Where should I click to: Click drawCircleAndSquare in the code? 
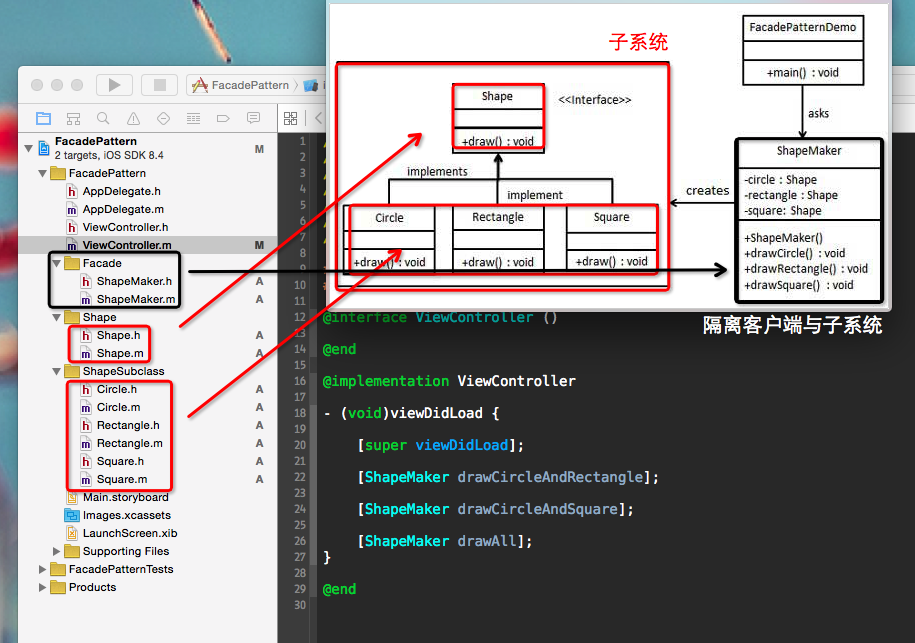click(537, 509)
